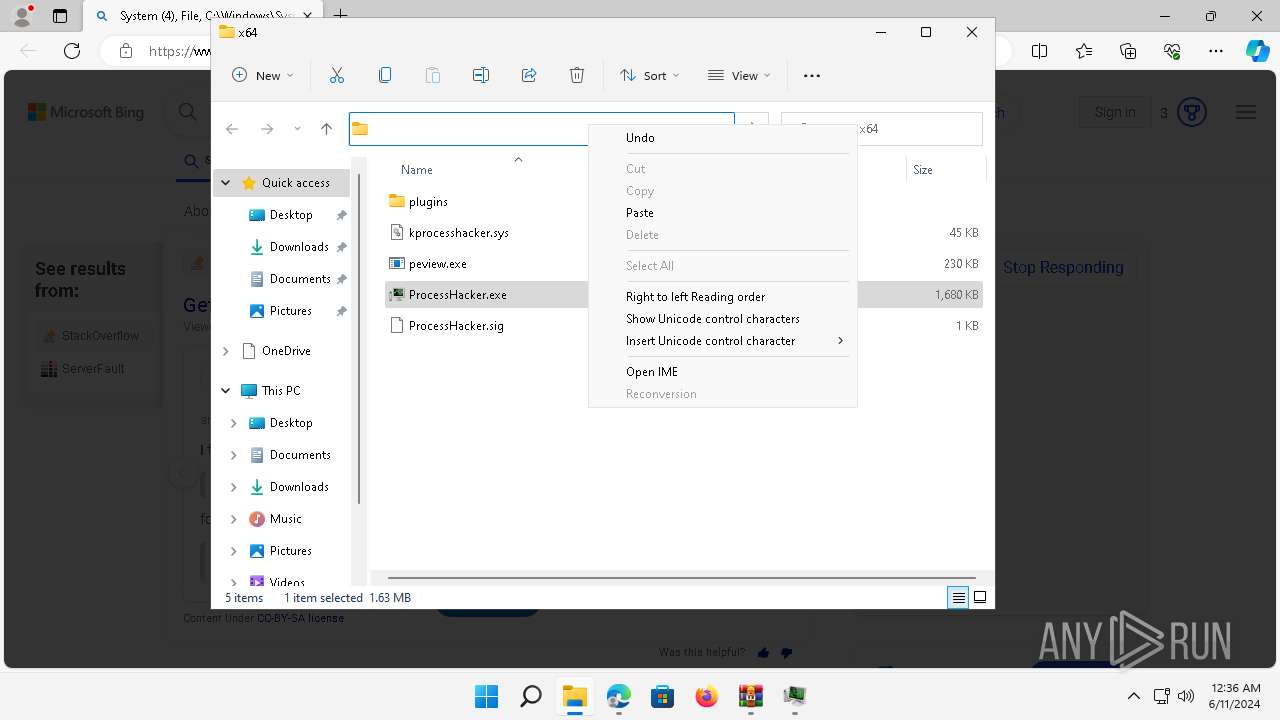This screenshot has height=720, width=1280.
Task: Open Windows Start button
Action: (487, 696)
